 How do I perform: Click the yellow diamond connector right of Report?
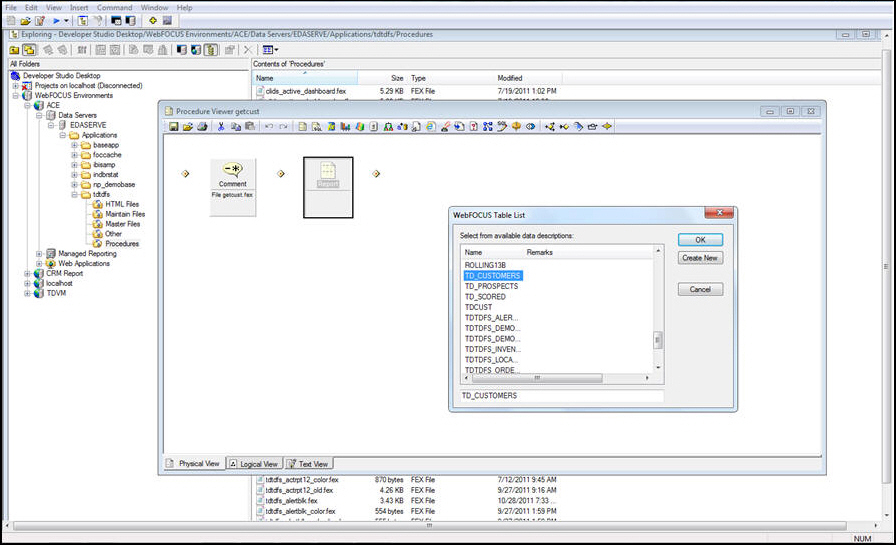click(x=376, y=174)
